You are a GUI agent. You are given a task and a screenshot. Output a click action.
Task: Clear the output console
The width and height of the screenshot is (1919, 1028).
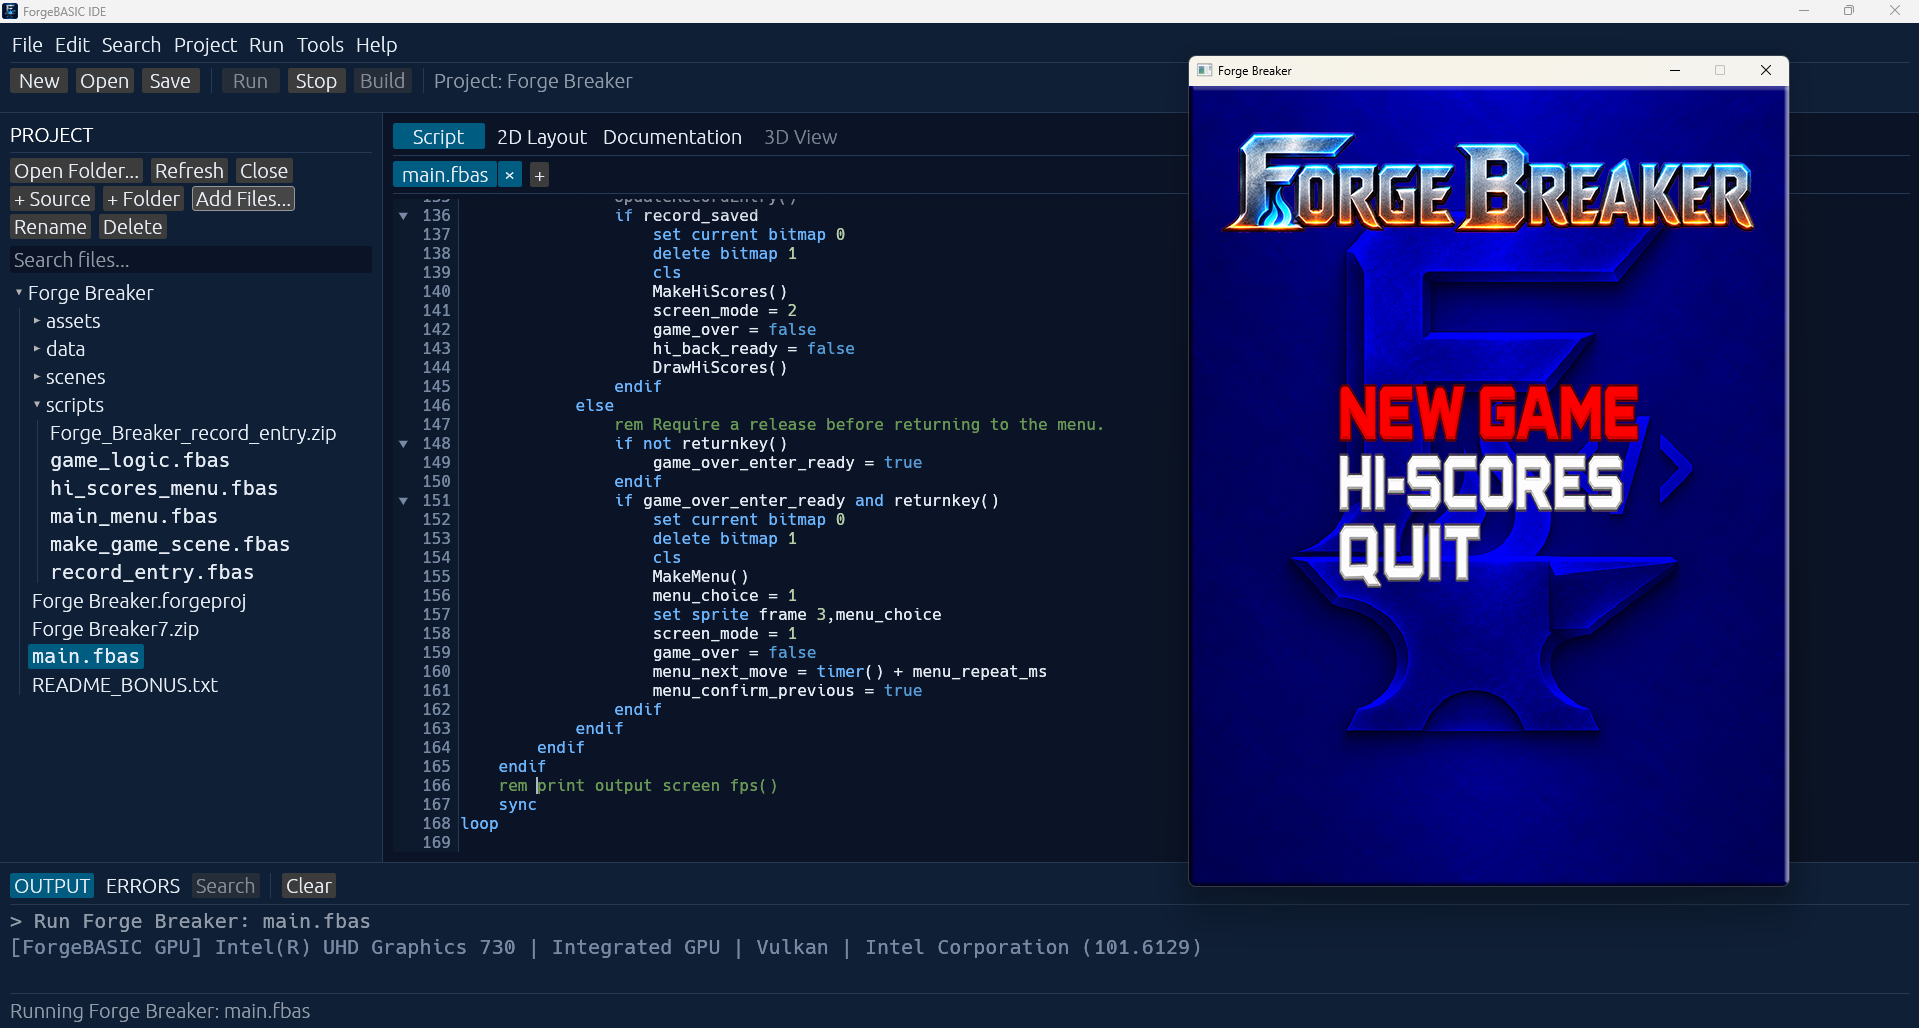pyautogui.click(x=308, y=886)
